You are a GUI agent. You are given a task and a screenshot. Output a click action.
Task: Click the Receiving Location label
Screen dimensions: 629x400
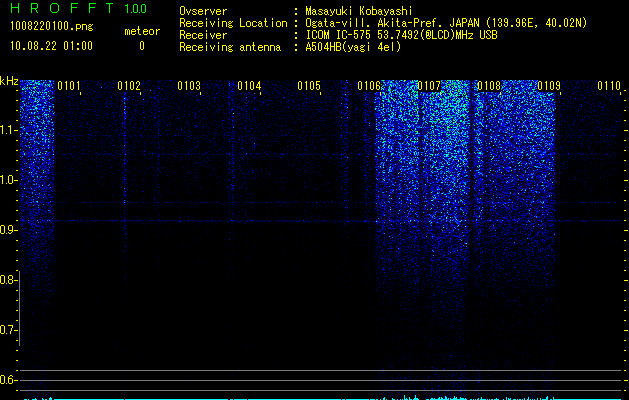point(233,23)
